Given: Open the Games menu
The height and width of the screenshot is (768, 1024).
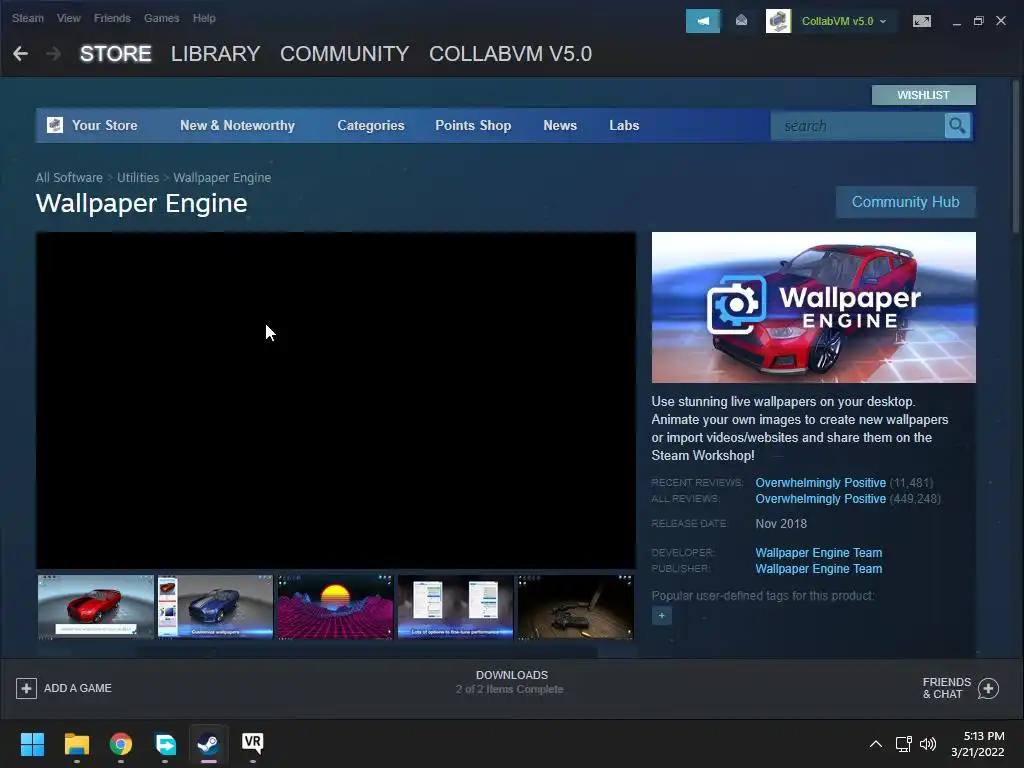Looking at the screenshot, I should [x=161, y=18].
